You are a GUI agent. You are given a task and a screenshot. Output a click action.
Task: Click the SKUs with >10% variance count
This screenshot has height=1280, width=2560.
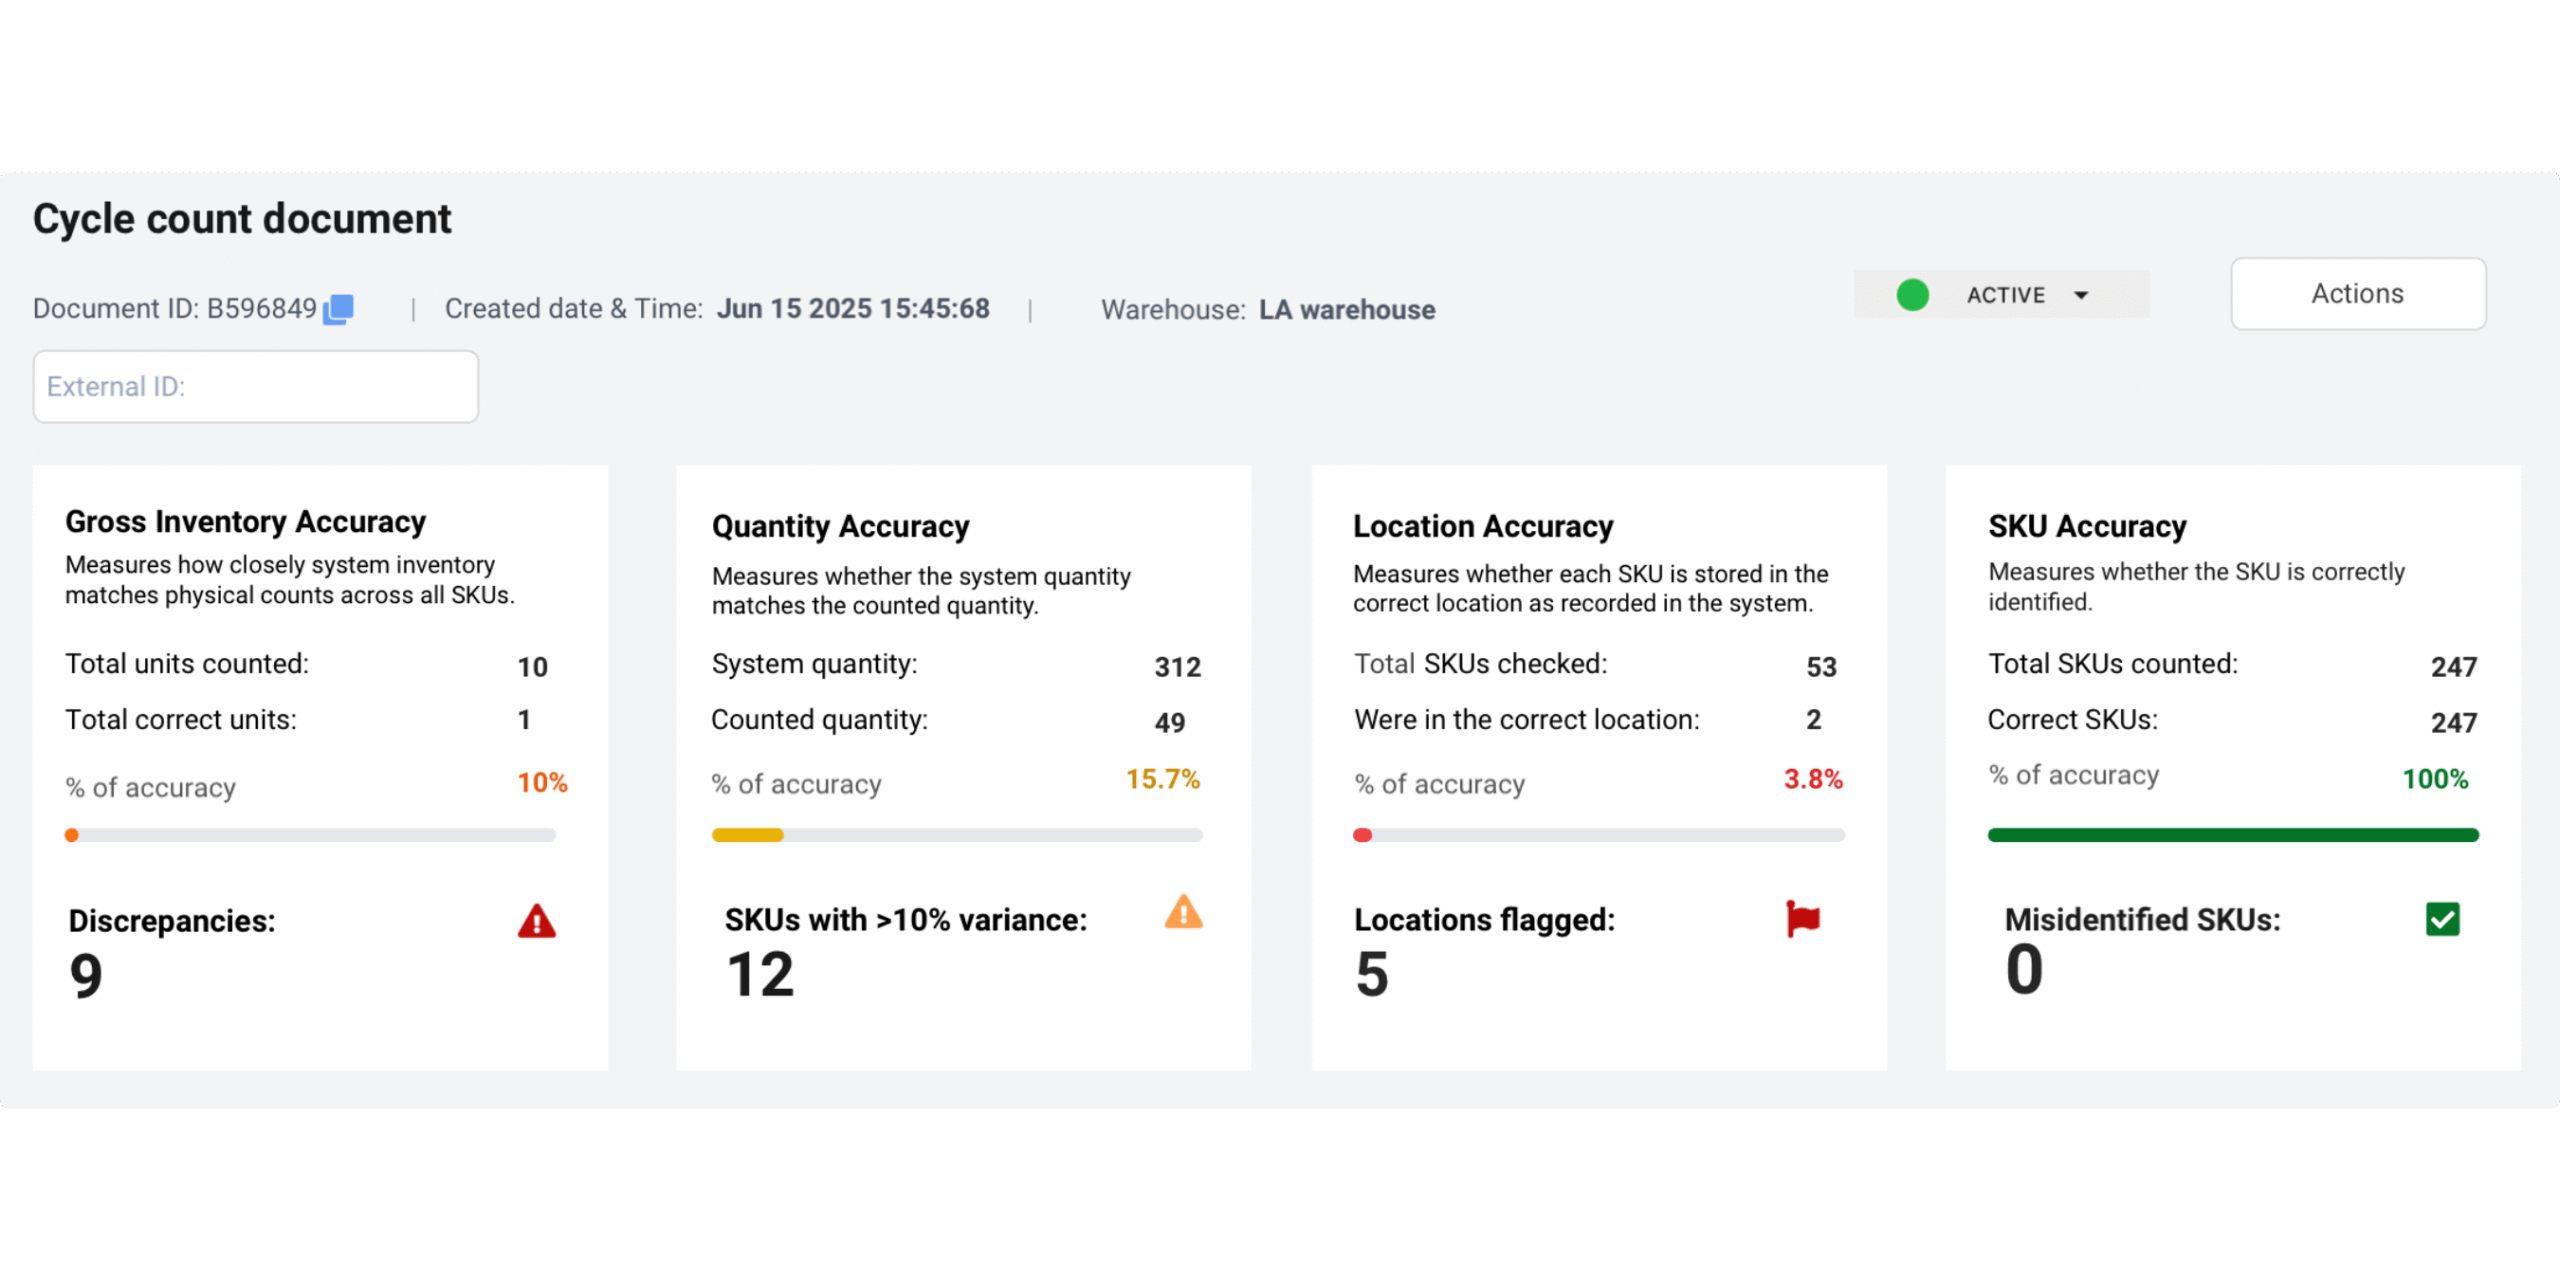(760, 975)
